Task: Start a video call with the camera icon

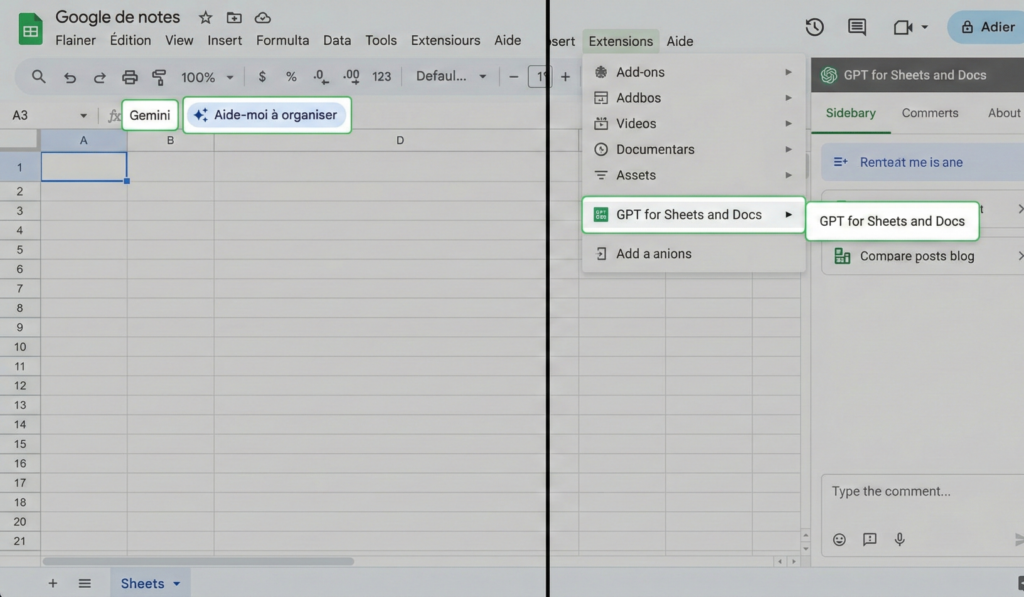Action: pos(903,28)
